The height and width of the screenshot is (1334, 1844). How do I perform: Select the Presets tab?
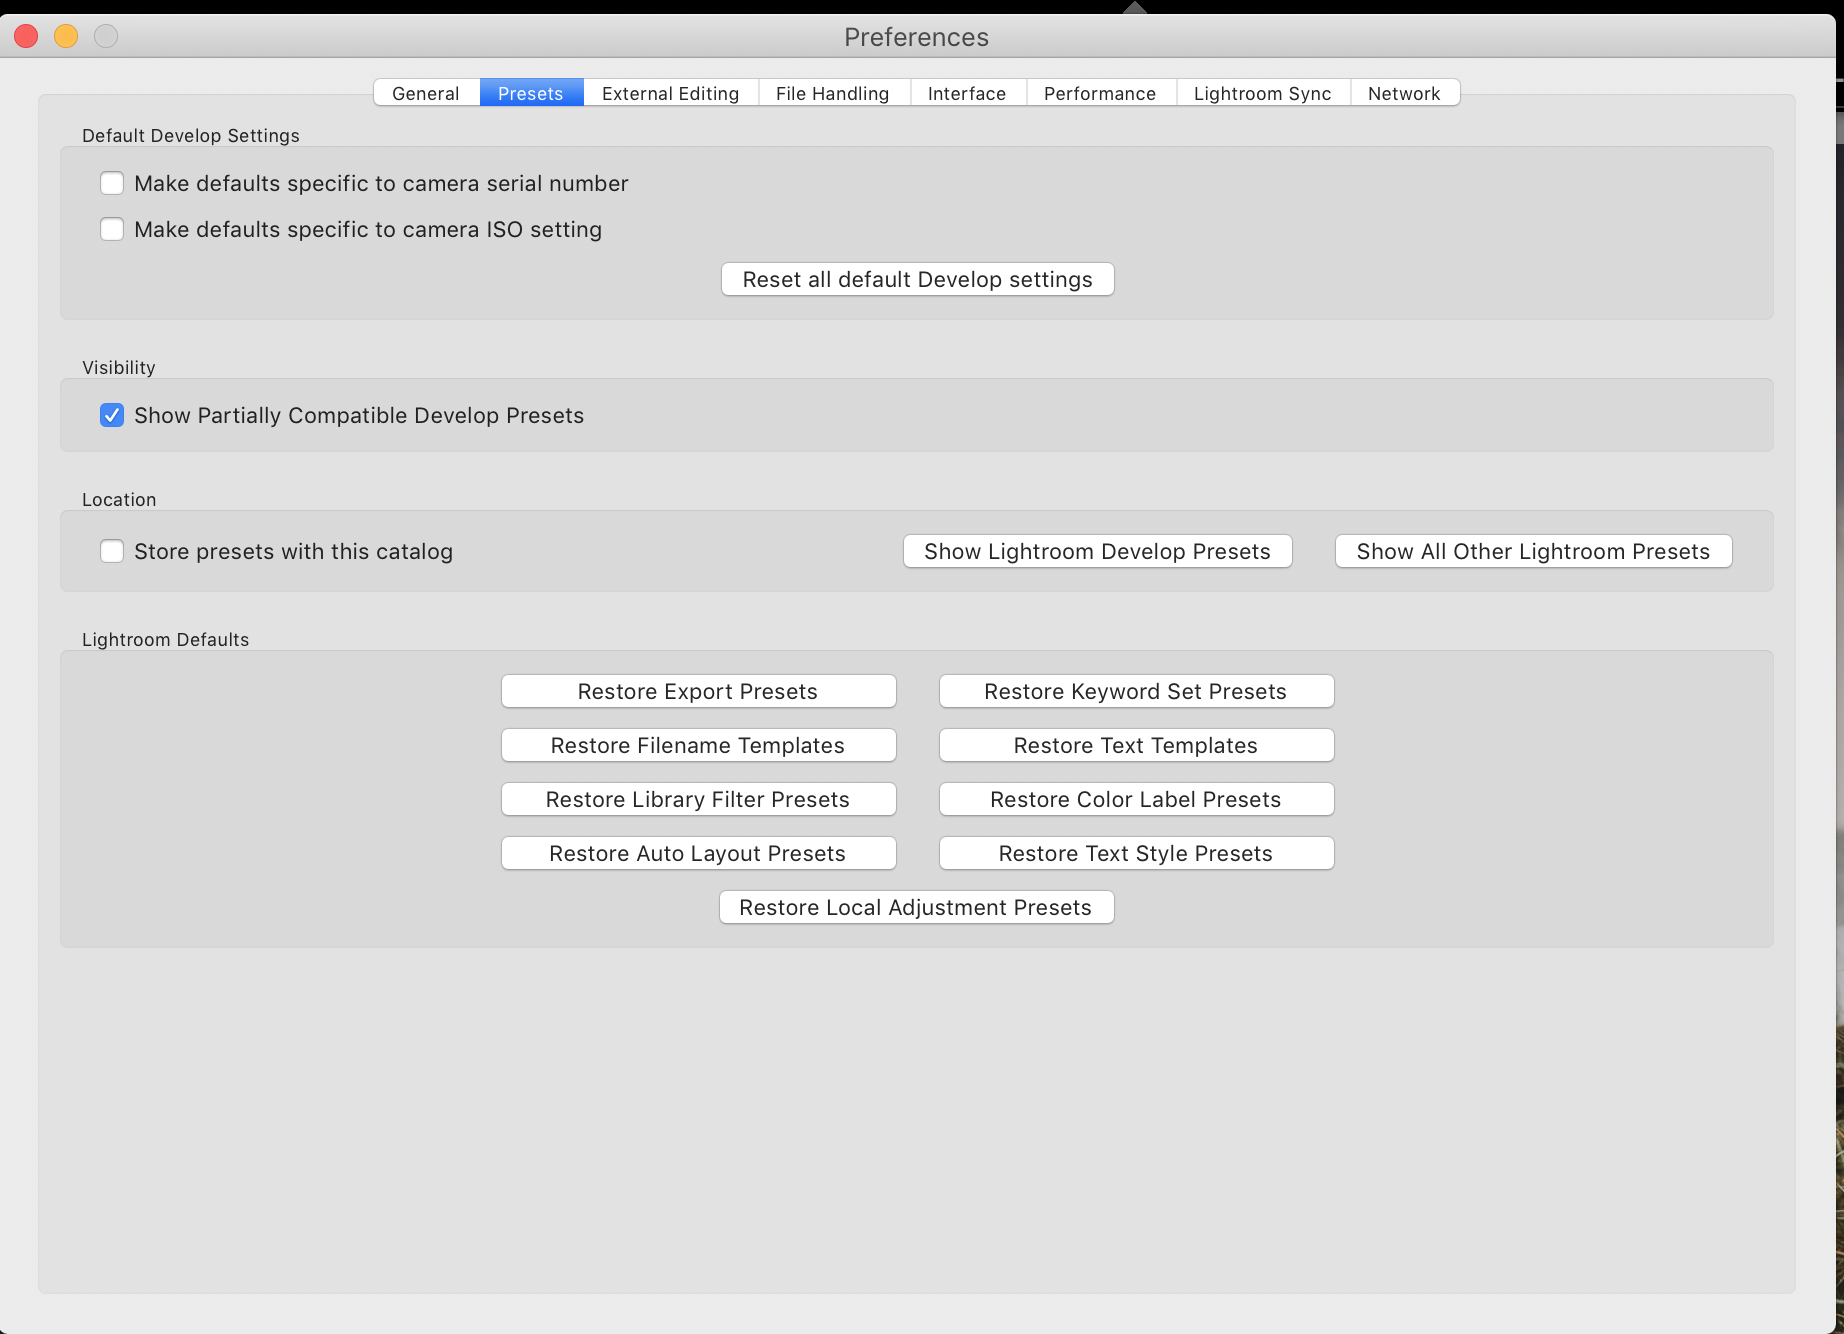coord(531,93)
